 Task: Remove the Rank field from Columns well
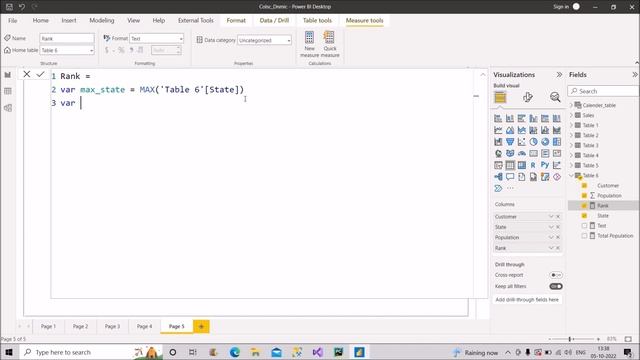558,248
